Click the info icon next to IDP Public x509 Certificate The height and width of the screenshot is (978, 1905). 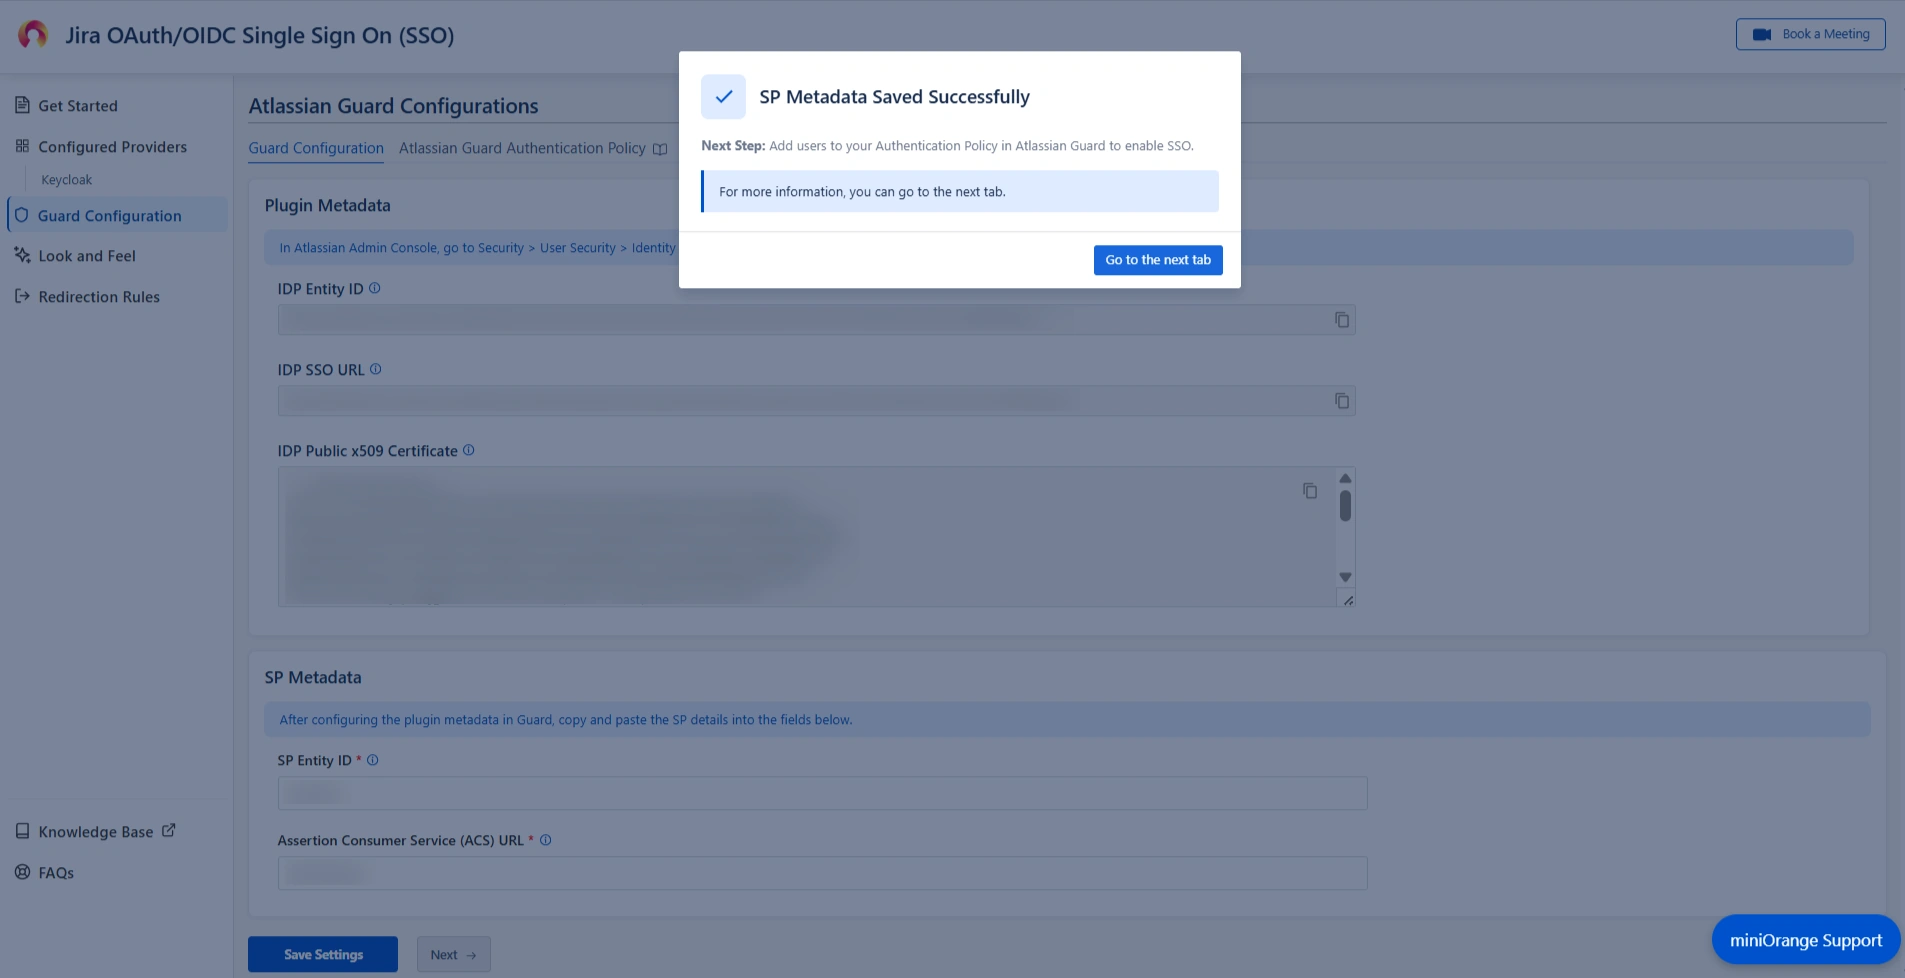469,450
